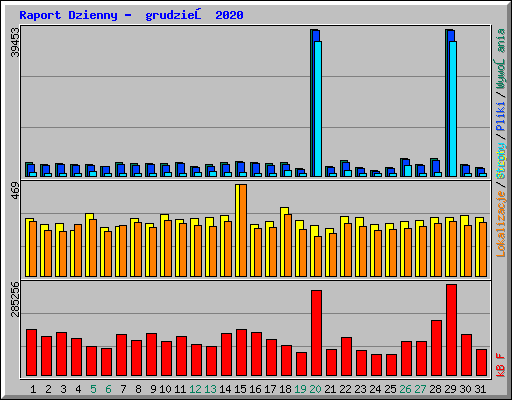This screenshot has height=400, width=512.
Task: Click day label 3 on the axis
Action: 63,389
